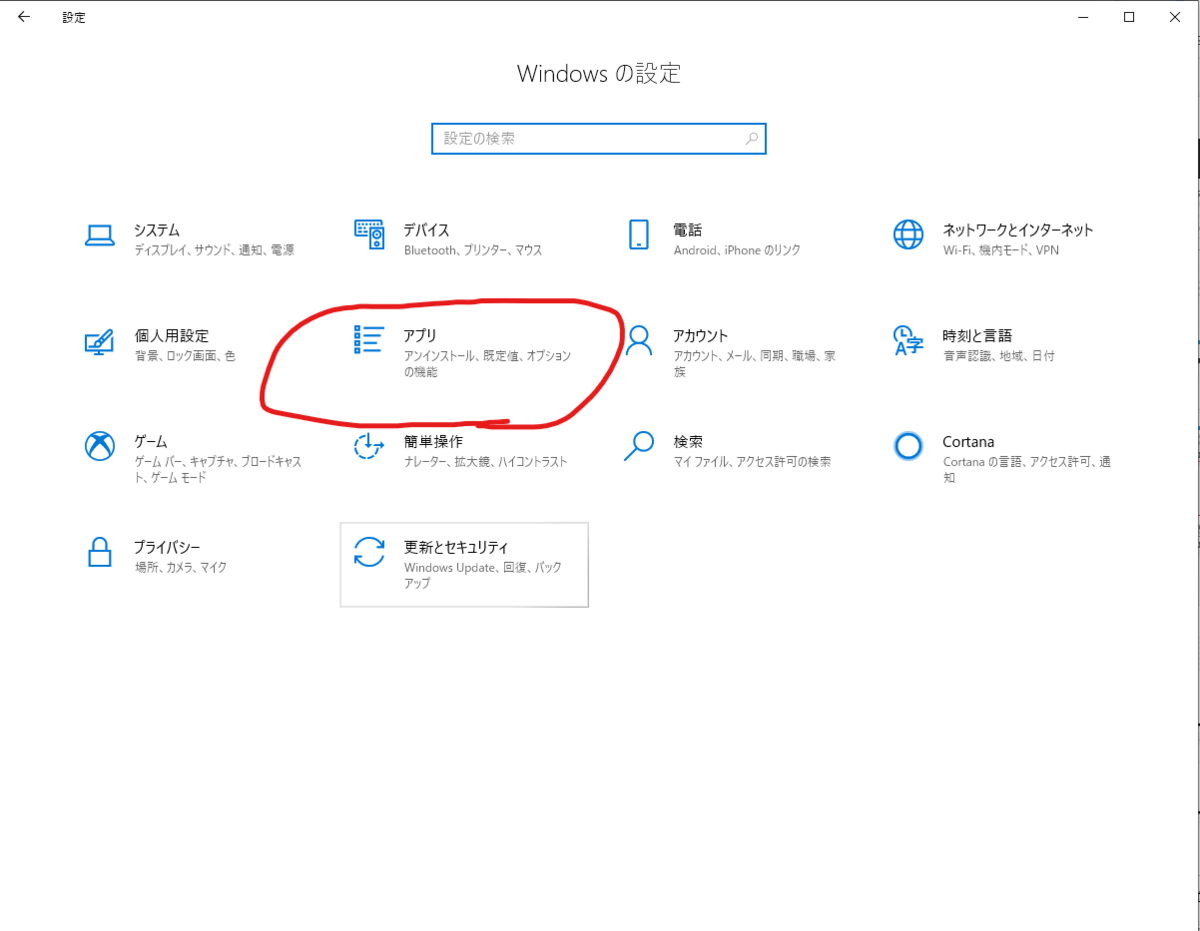1200x931 pixels.
Task: Click the Windows Update、回復、バックアップ description
Action: [x=483, y=575]
